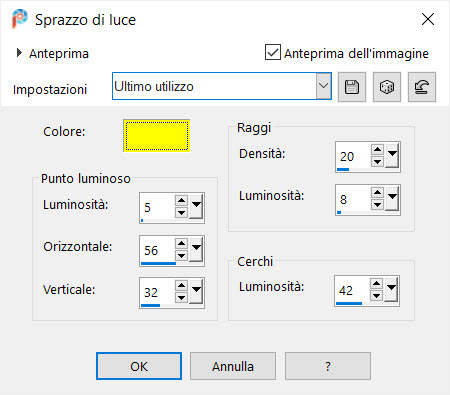Click the PaintShop Pro logo icon
Screen dimensions: 450x395
[x=19, y=19]
